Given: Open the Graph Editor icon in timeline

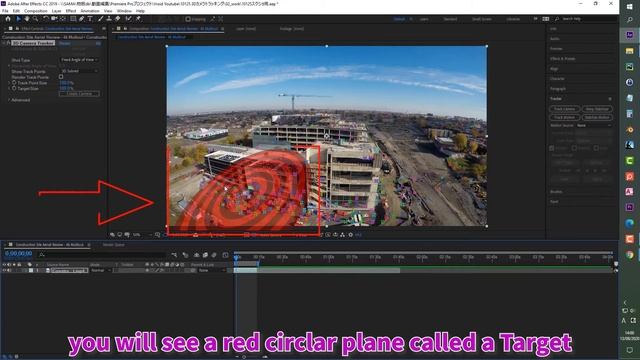Looking at the screenshot, I should pos(225,255).
